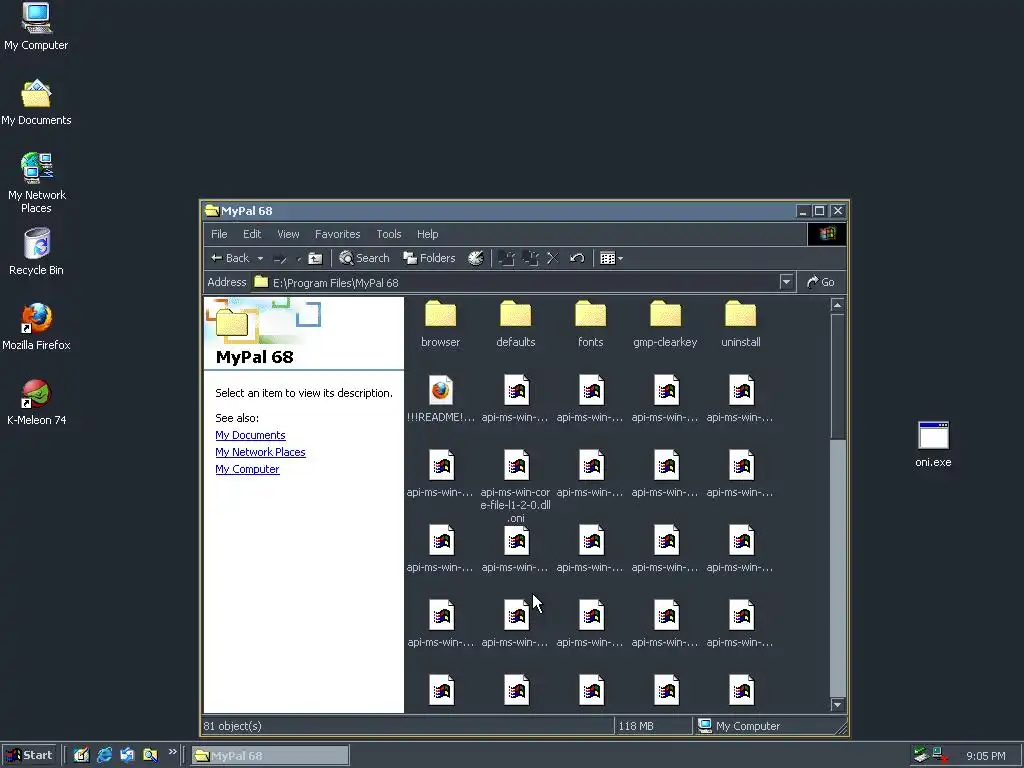The height and width of the screenshot is (768, 1024).
Task: Click Back arrow in Explorer toolbar
Action: click(x=230, y=258)
